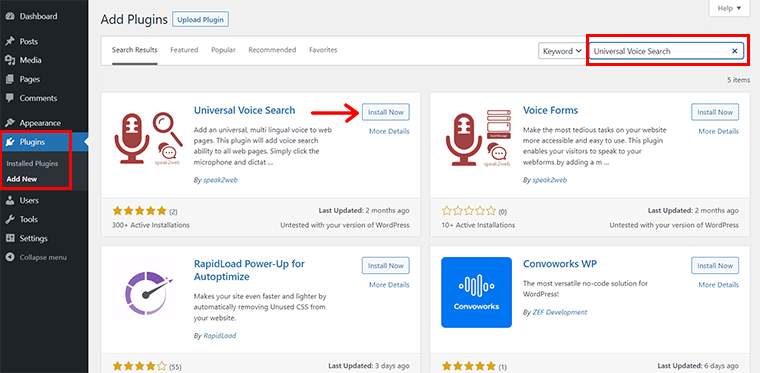Open speak2web author link under Universal Voice Search
This screenshot has height=373, width=760.
pyautogui.click(x=220, y=180)
